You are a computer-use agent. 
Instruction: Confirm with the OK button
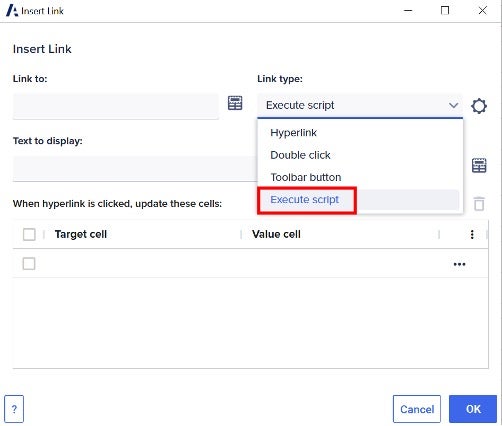473,409
